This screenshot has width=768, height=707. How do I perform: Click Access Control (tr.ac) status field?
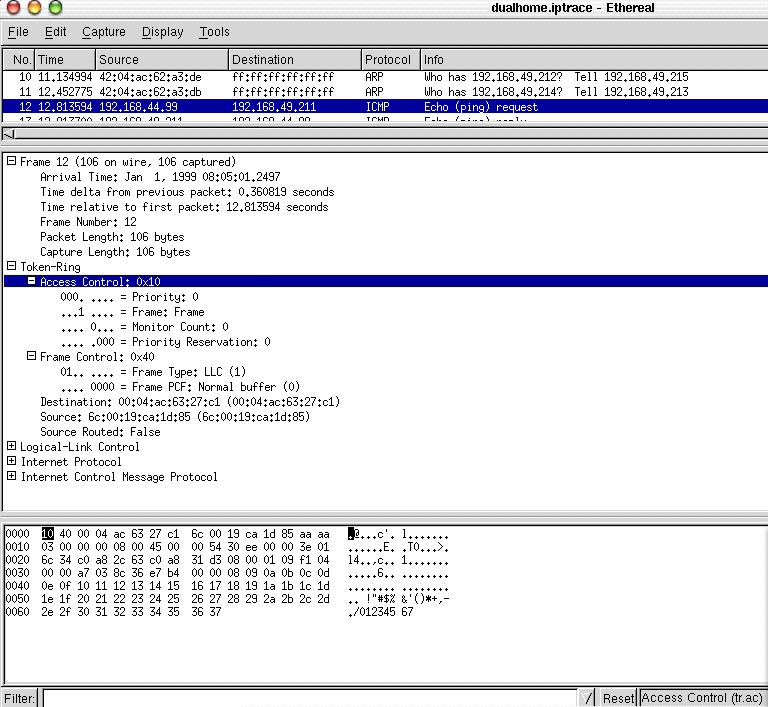(x=702, y=698)
